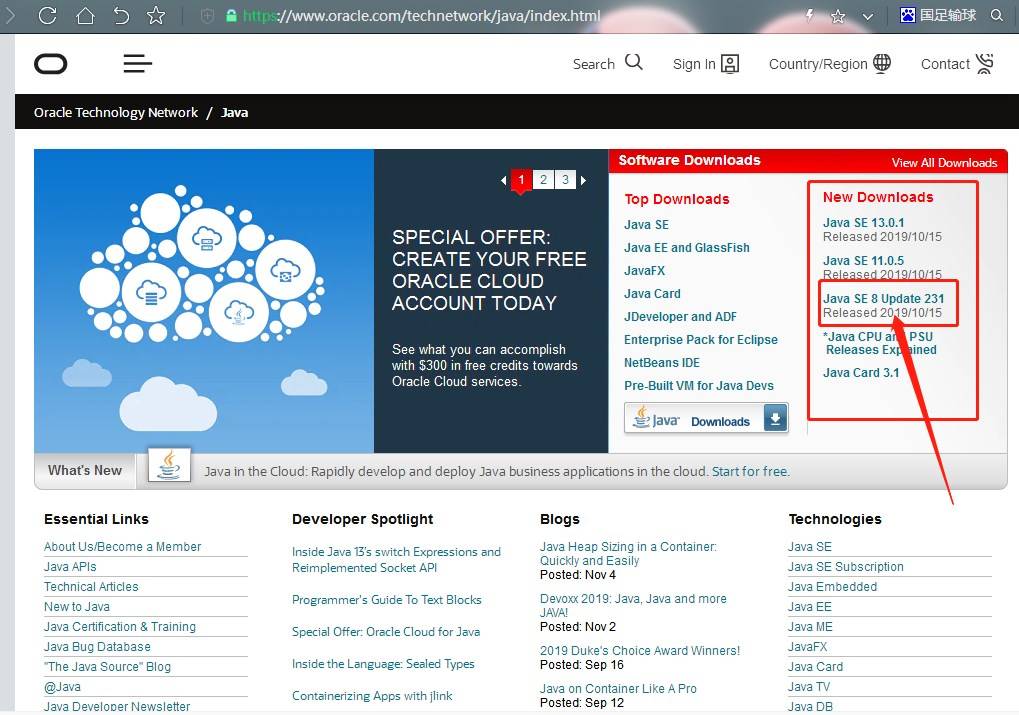Open Java SE 8 Update 231 link
This screenshot has height=715, width=1019.
[883, 298]
